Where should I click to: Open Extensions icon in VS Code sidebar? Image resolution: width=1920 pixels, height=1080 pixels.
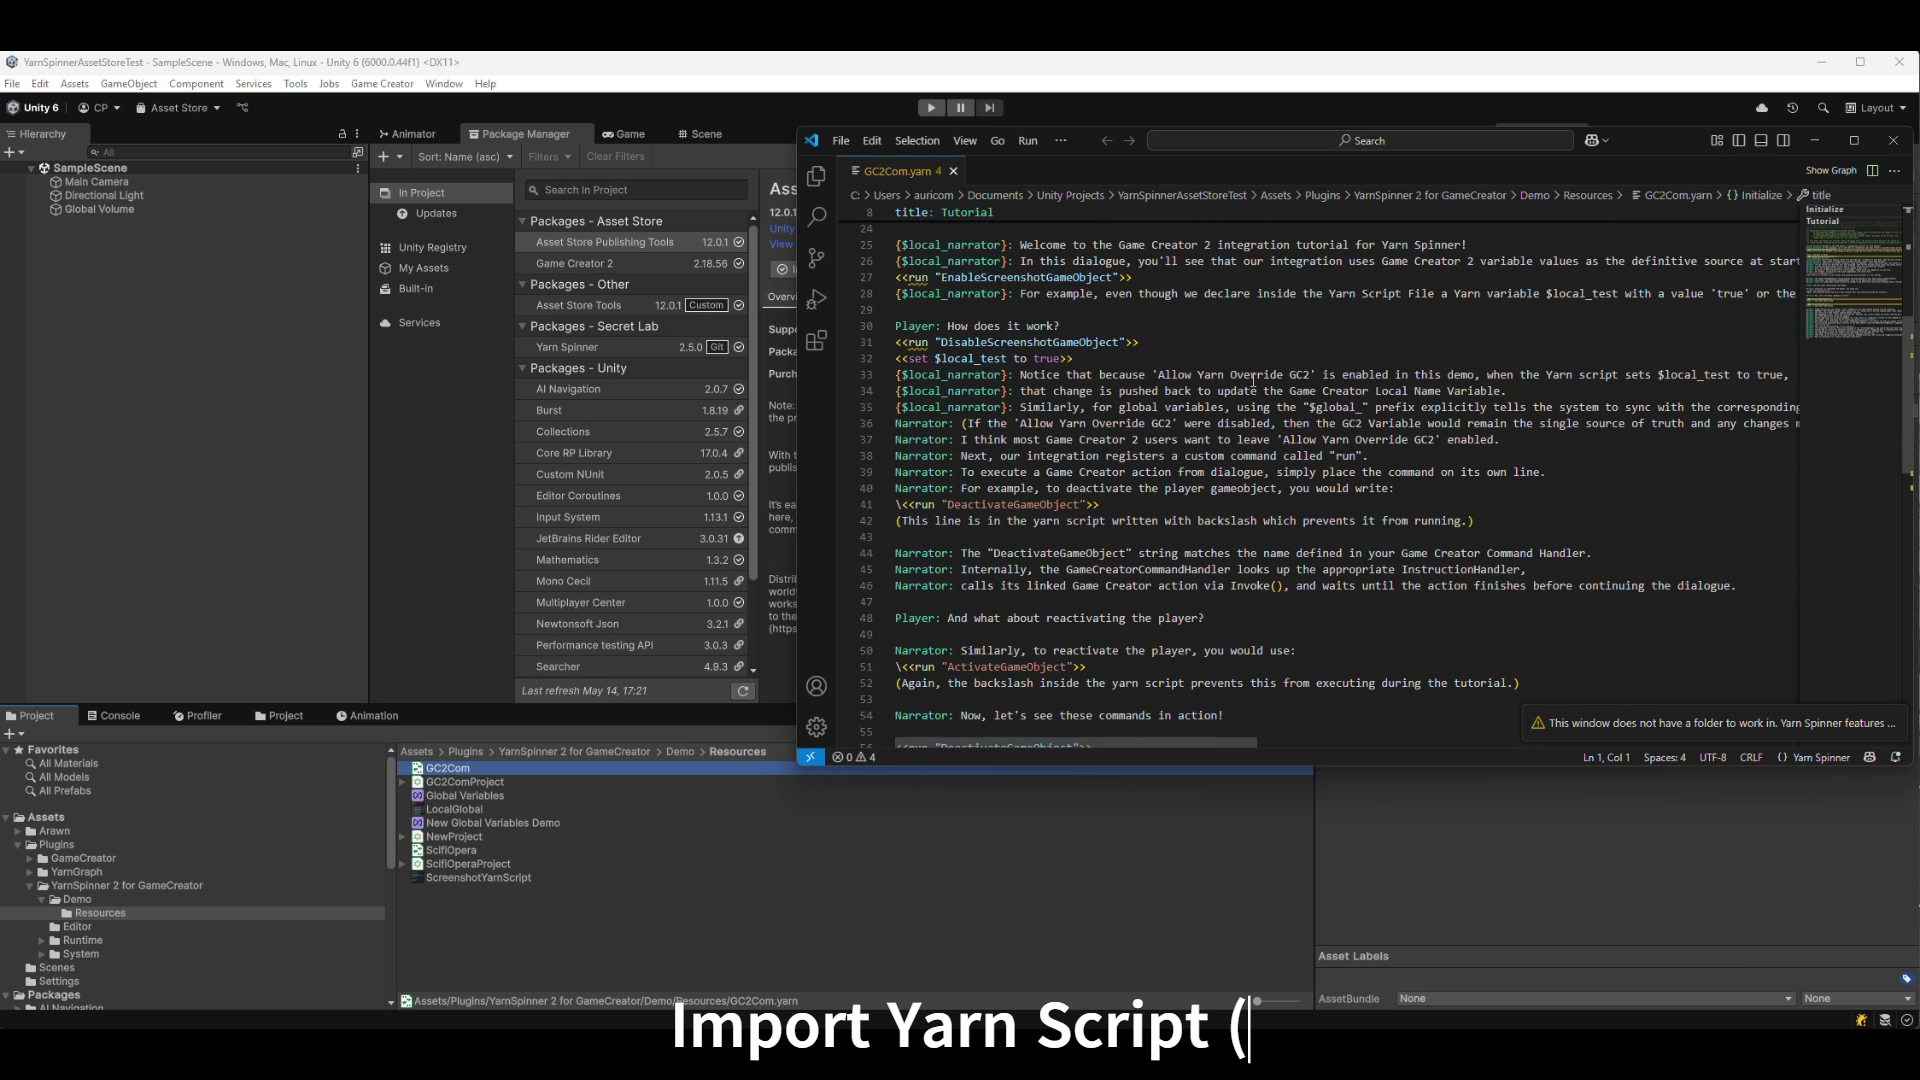click(816, 341)
